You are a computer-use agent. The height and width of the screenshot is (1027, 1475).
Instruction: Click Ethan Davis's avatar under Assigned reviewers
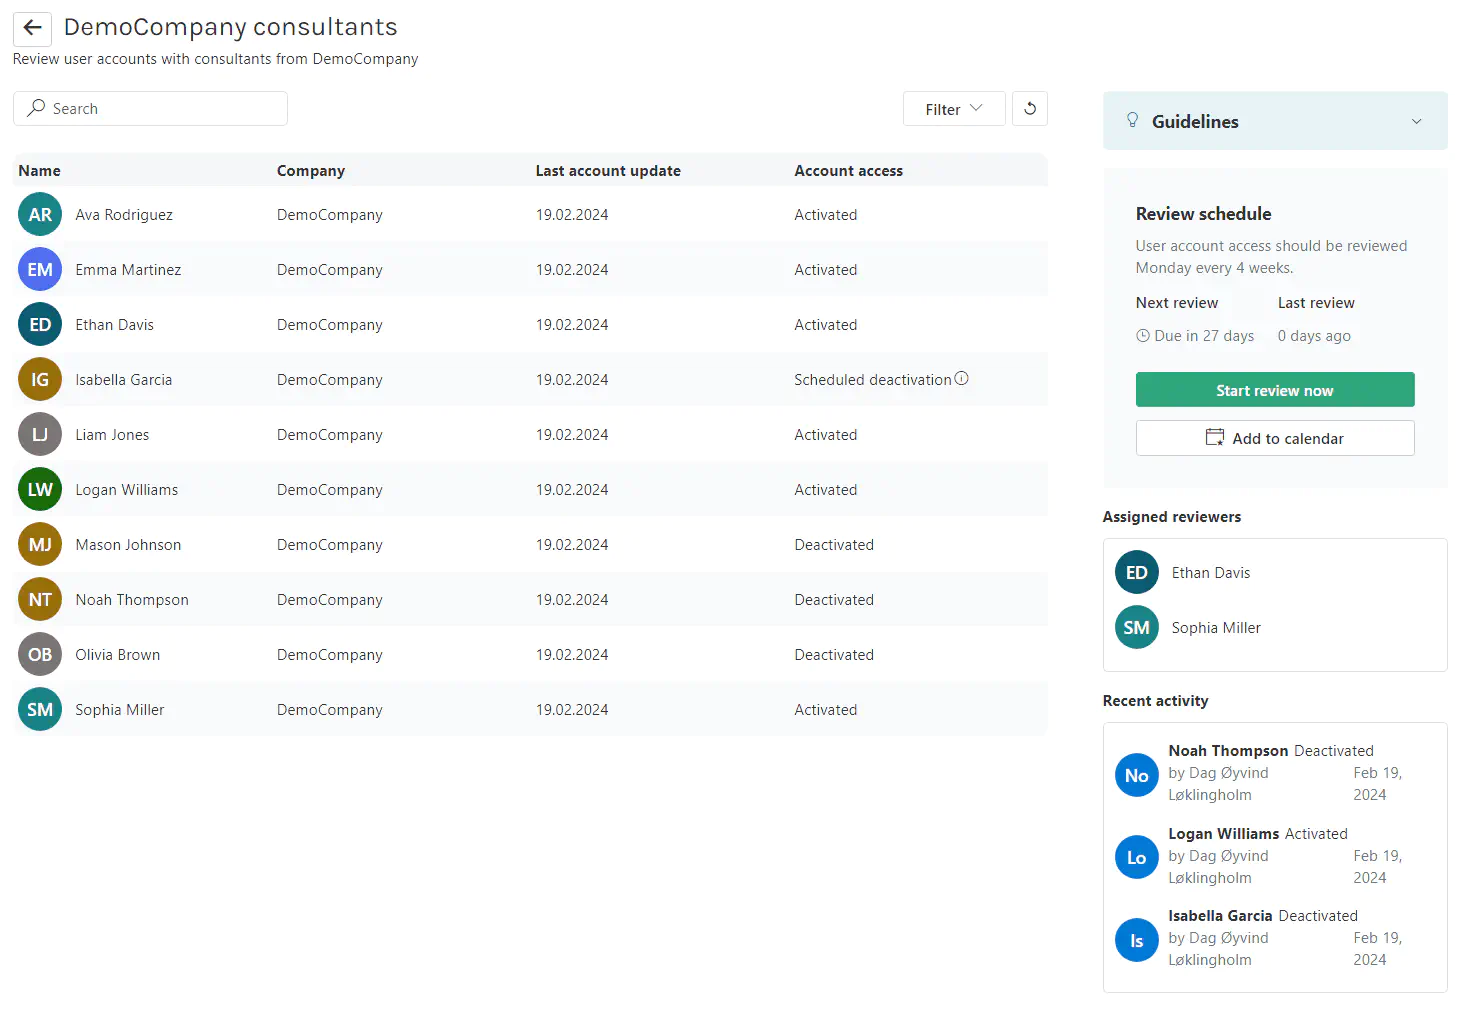pos(1136,572)
